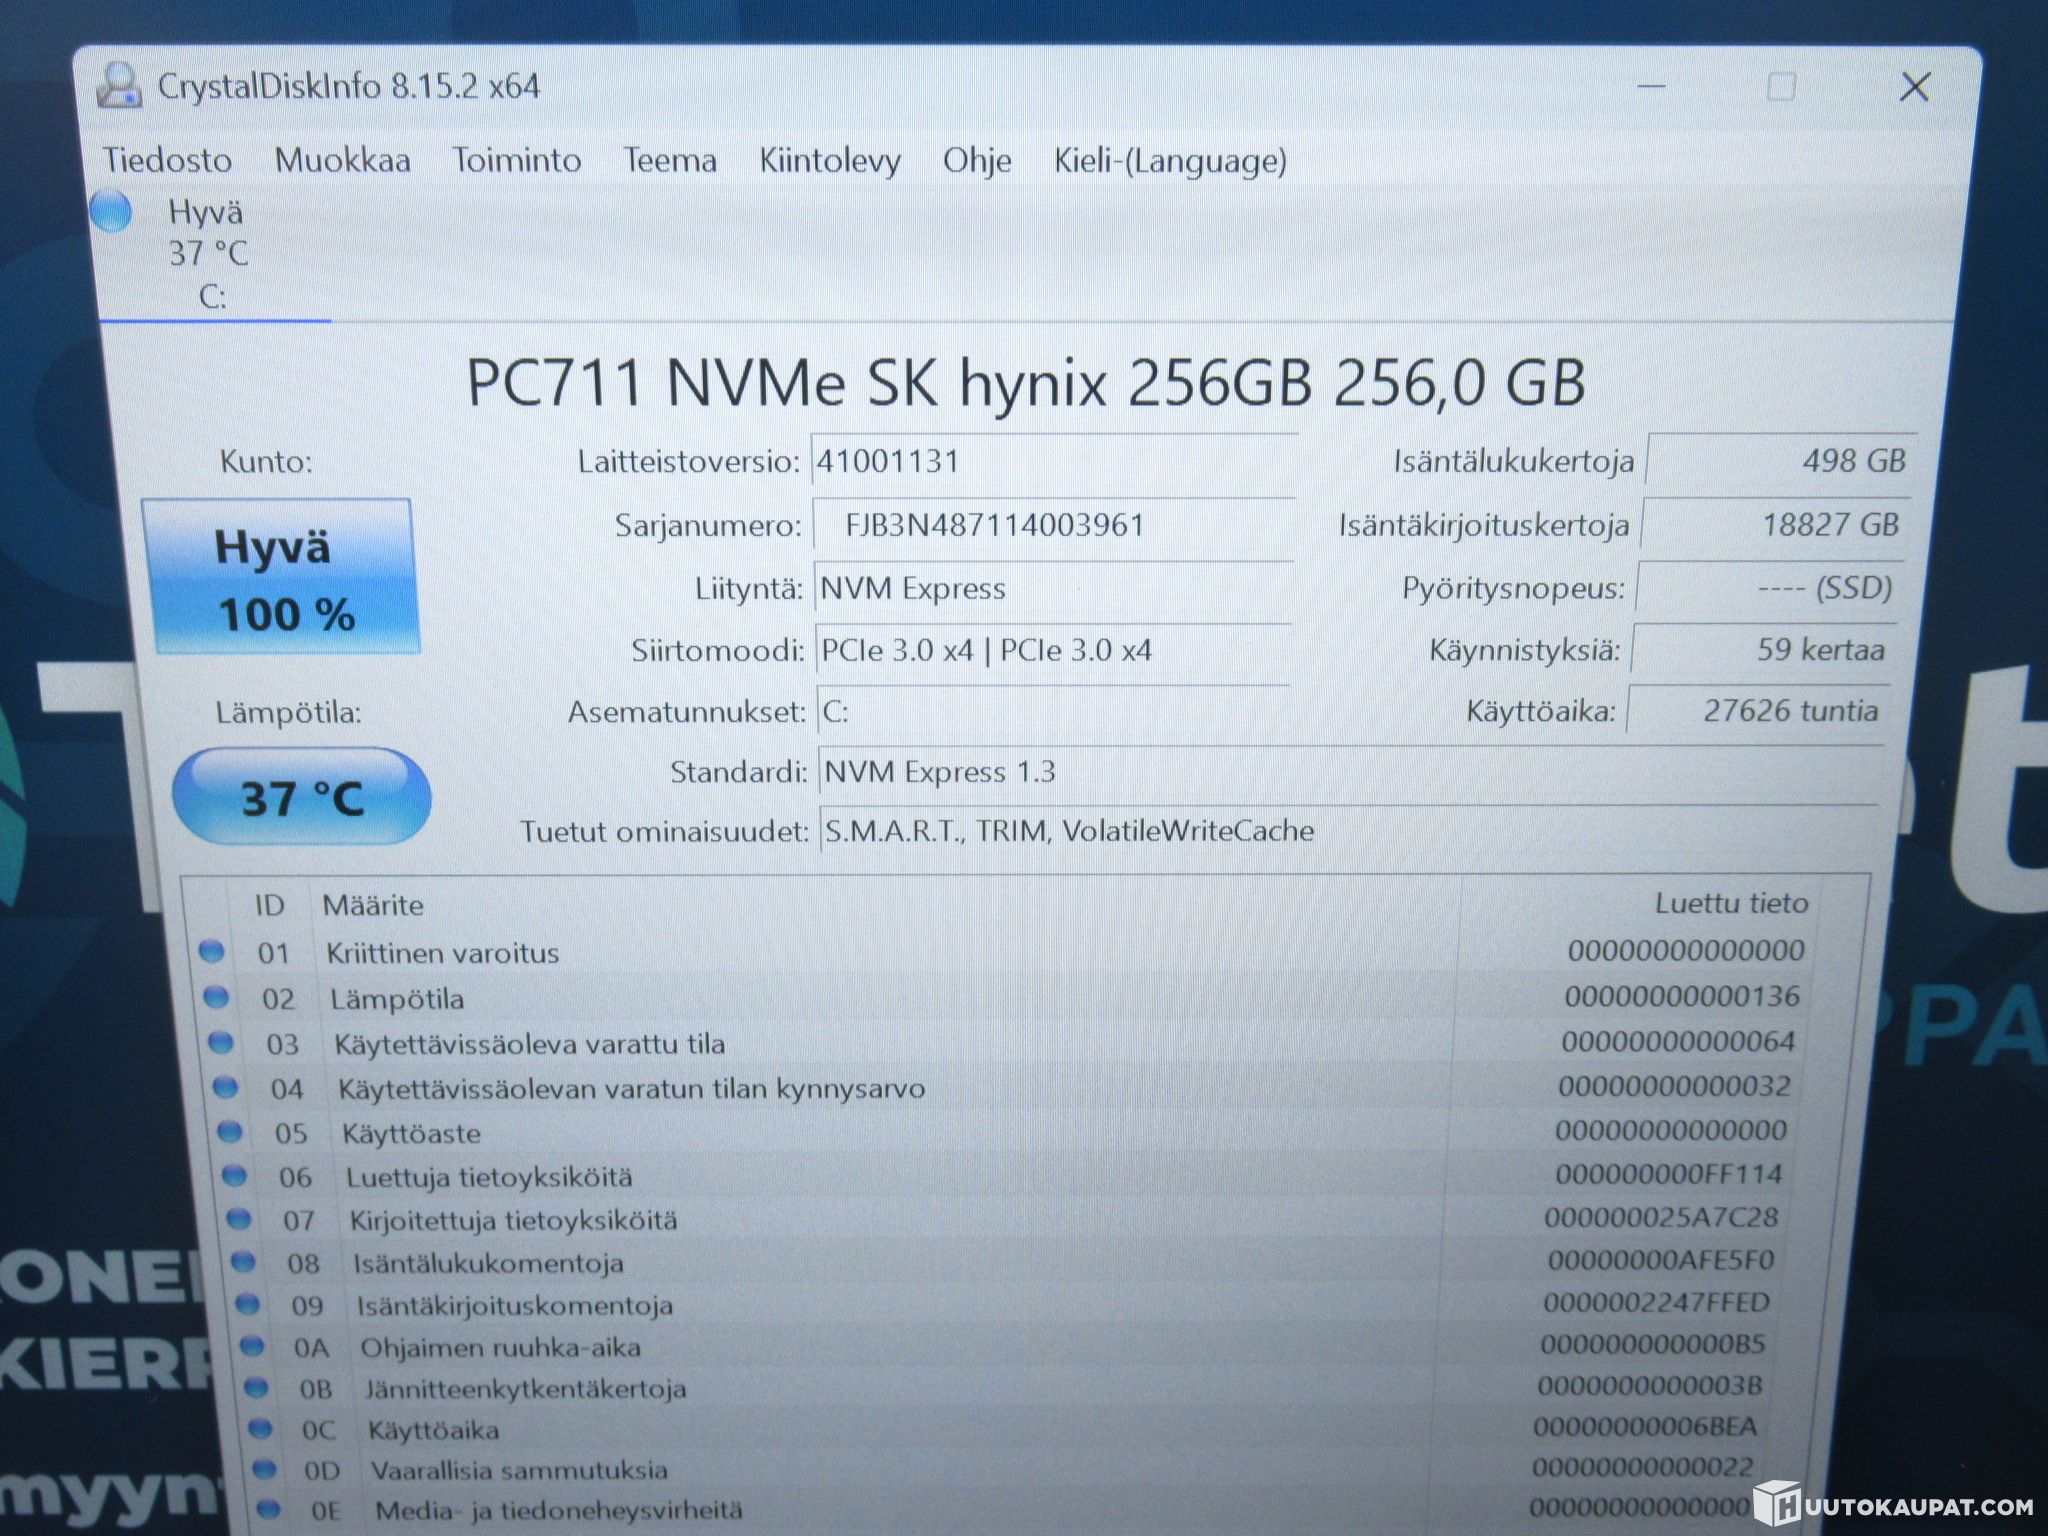Select the Isäntäkirjoituskomentoja row
The height and width of the screenshot is (1536, 2048).
[x=1003, y=1304]
